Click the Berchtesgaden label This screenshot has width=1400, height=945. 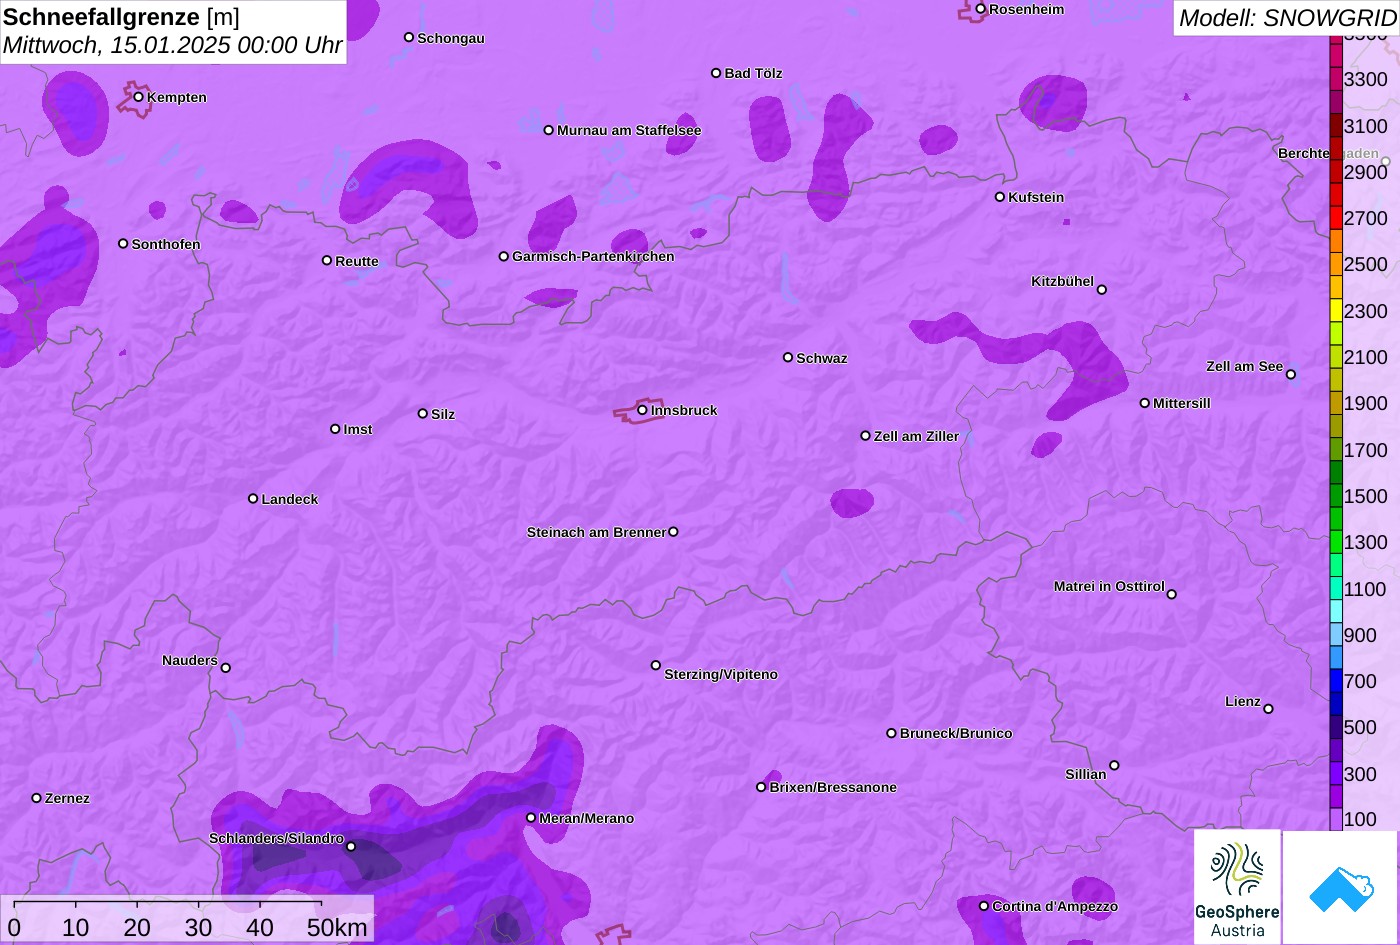pos(1328,153)
